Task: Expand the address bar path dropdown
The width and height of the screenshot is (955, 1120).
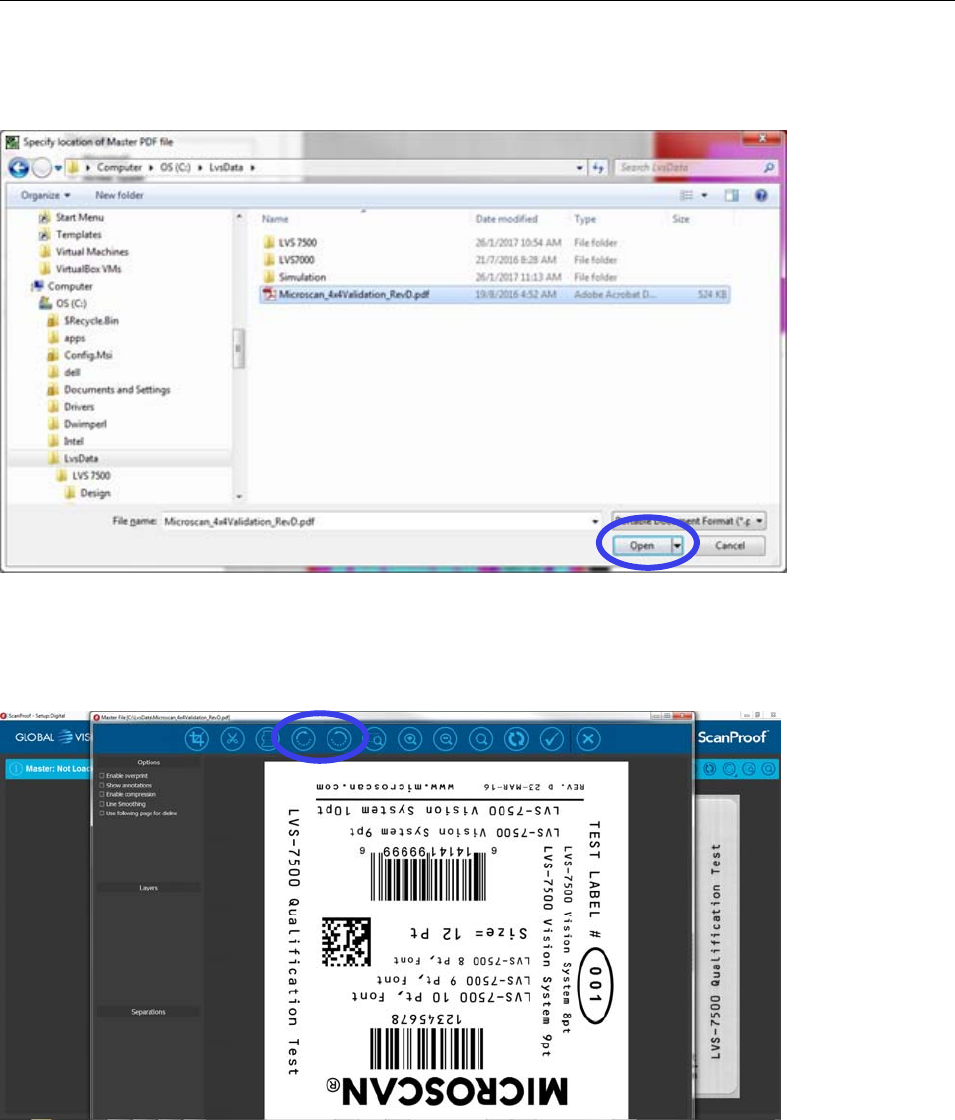Action: coord(579,168)
